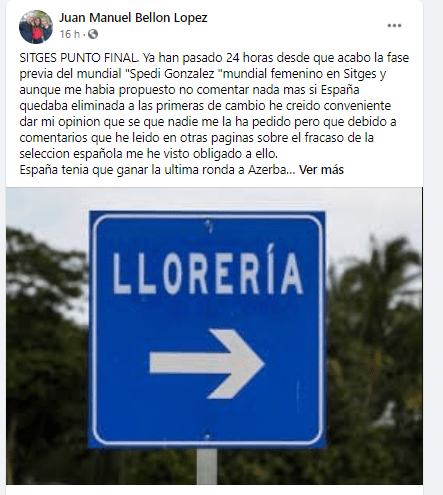Viewport: 443px width, 495px height.
Task: Click the blue sign's bottom bolt hole
Action: [x=207, y=437]
